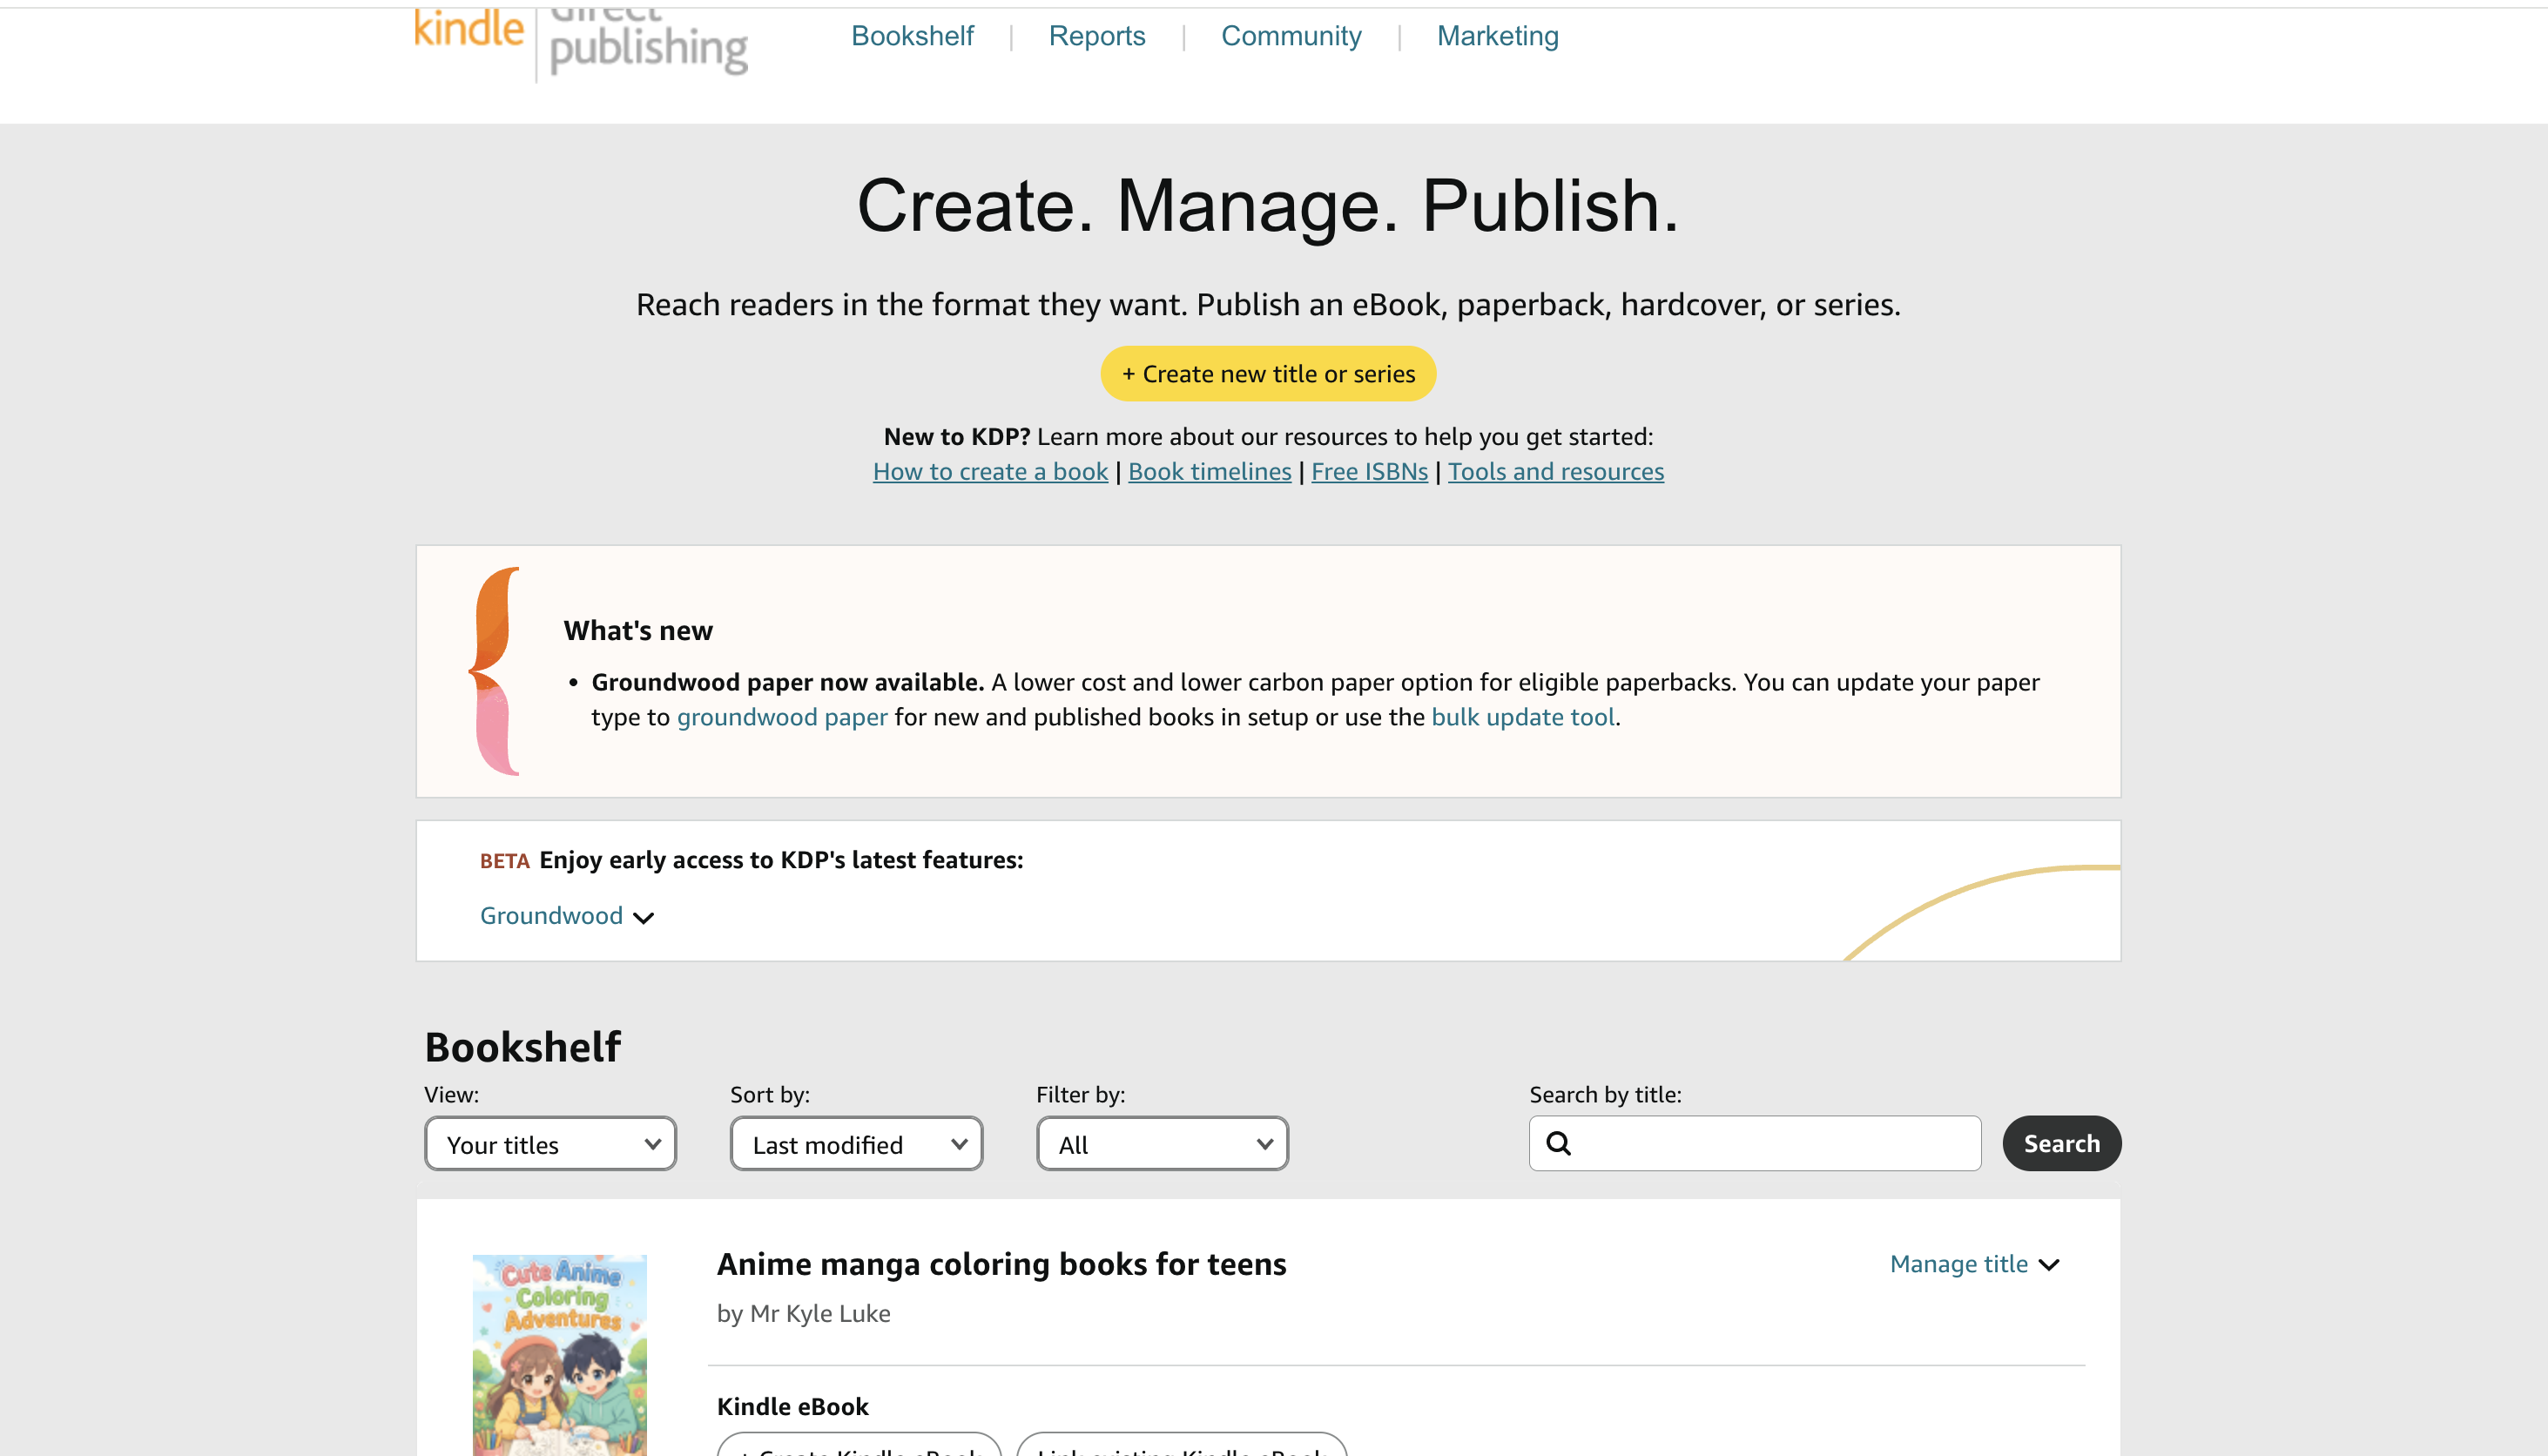Expand the Manage title menu
The height and width of the screenshot is (1456, 2548).
(1974, 1264)
